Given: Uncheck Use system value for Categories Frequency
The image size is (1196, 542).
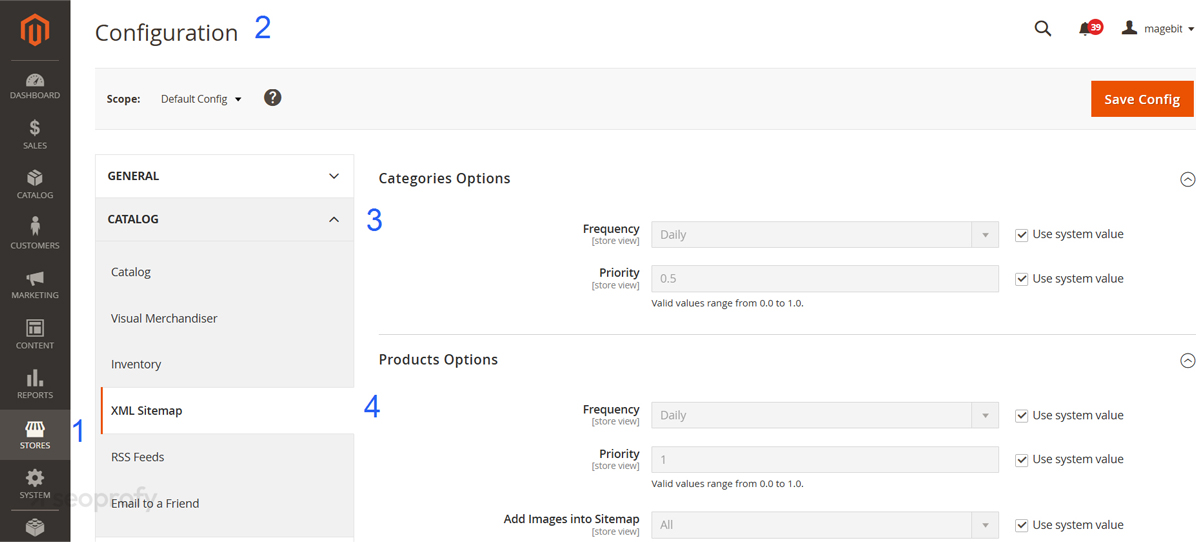Looking at the screenshot, I should (x=1022, y=235).
